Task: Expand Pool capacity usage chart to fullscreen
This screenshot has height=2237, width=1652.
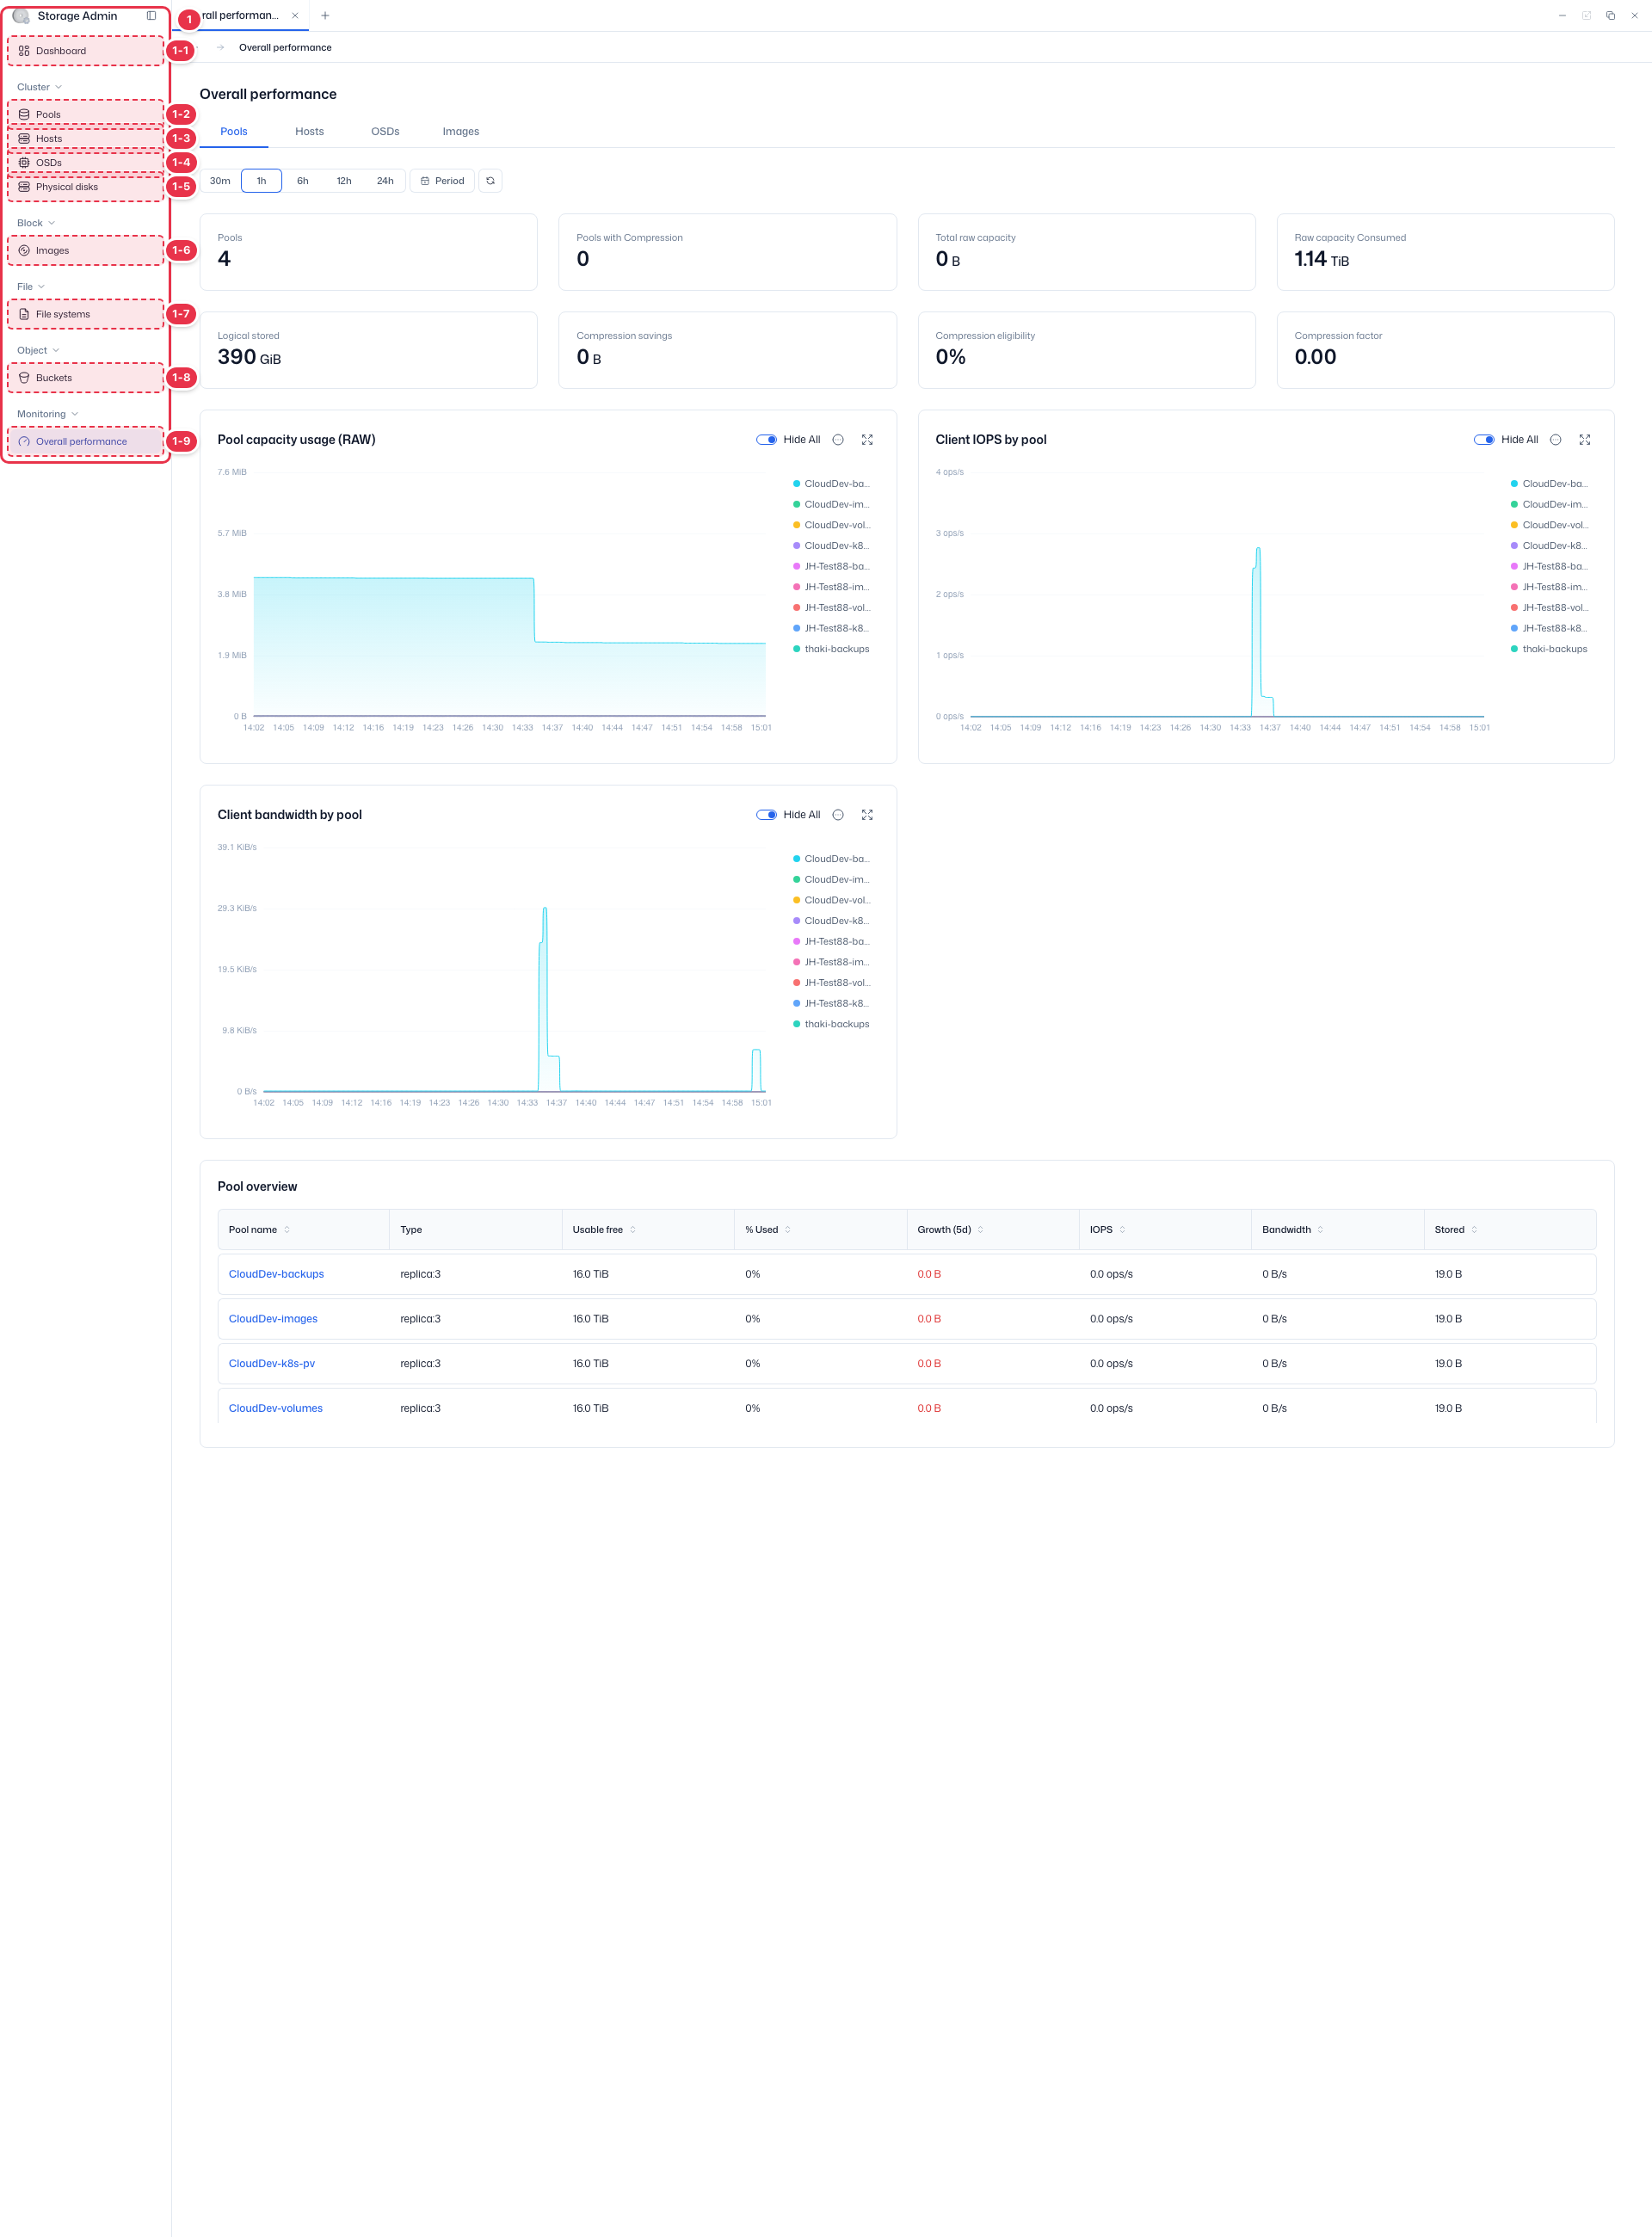Action: coord(867,440)
